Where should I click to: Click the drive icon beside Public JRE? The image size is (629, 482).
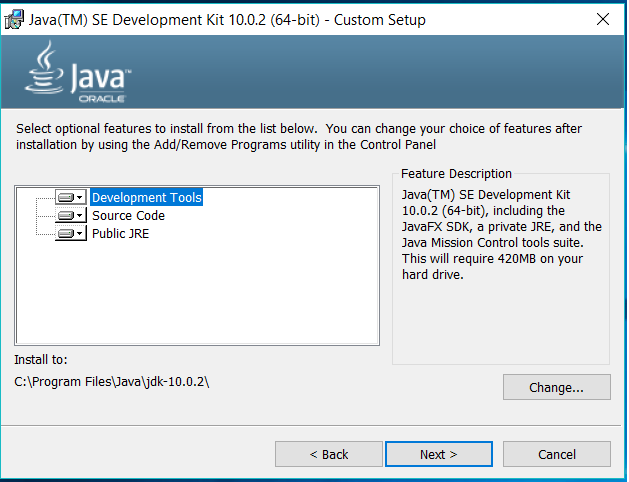pyautogui.click(x=66, y=233)
